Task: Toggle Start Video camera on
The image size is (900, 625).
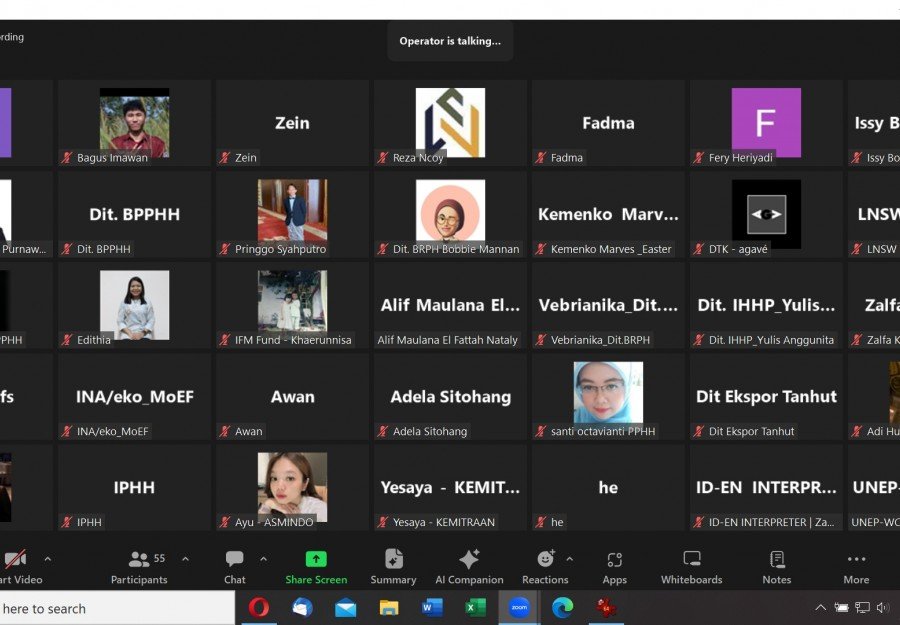Action: tap(16, 566)
